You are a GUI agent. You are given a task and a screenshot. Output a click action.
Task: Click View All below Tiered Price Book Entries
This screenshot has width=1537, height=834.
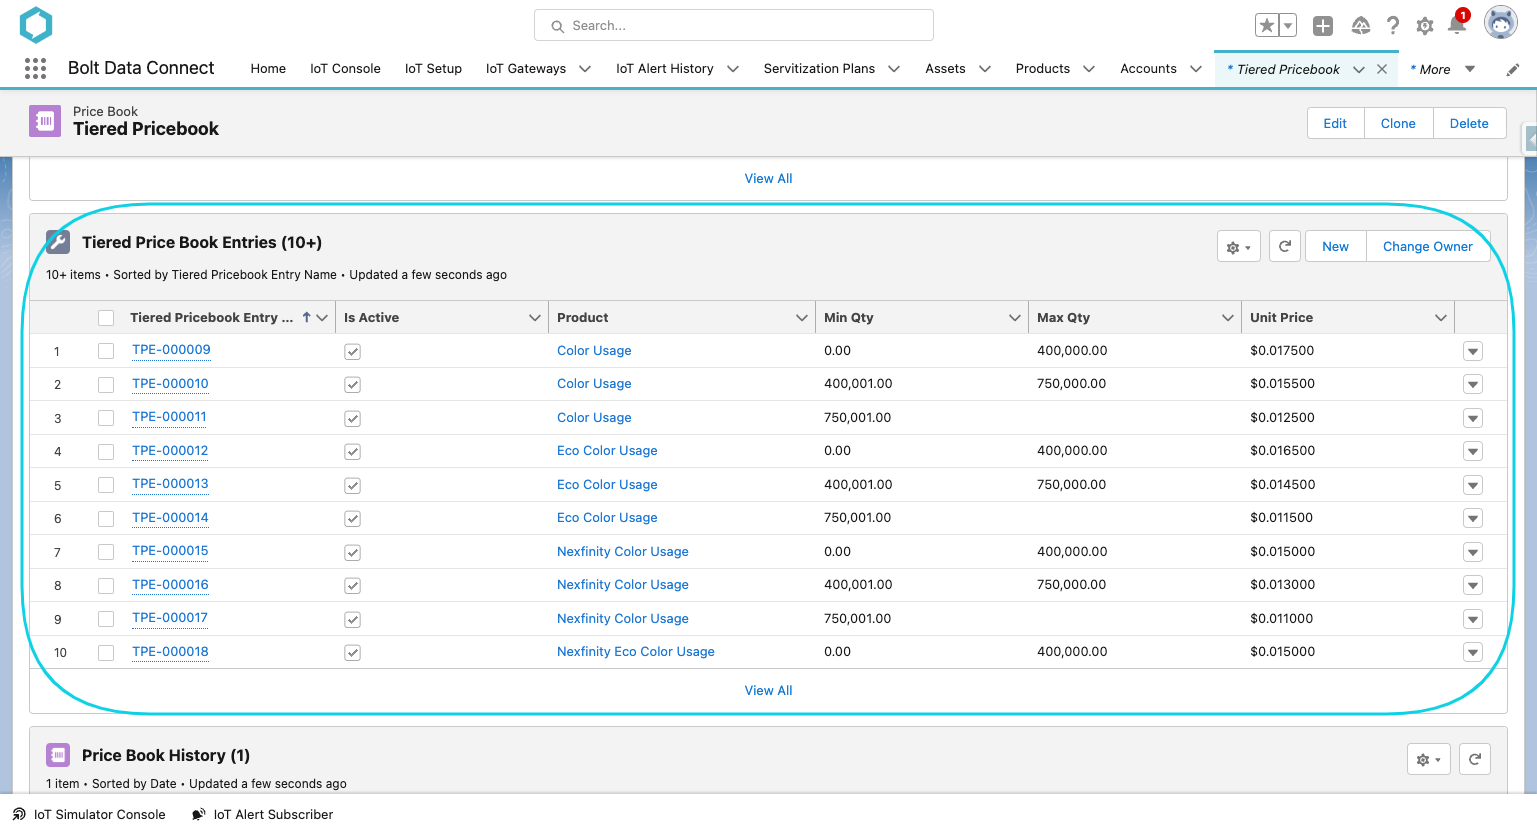click(768, 690)
